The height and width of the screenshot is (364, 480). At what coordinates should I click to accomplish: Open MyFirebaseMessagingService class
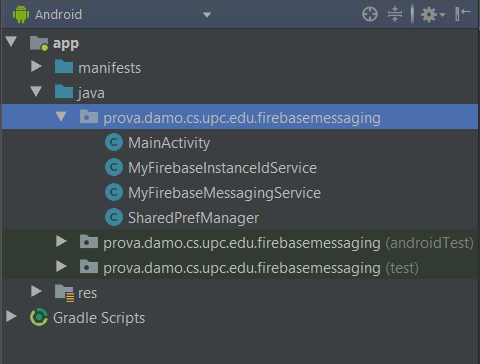coord(224,193)
